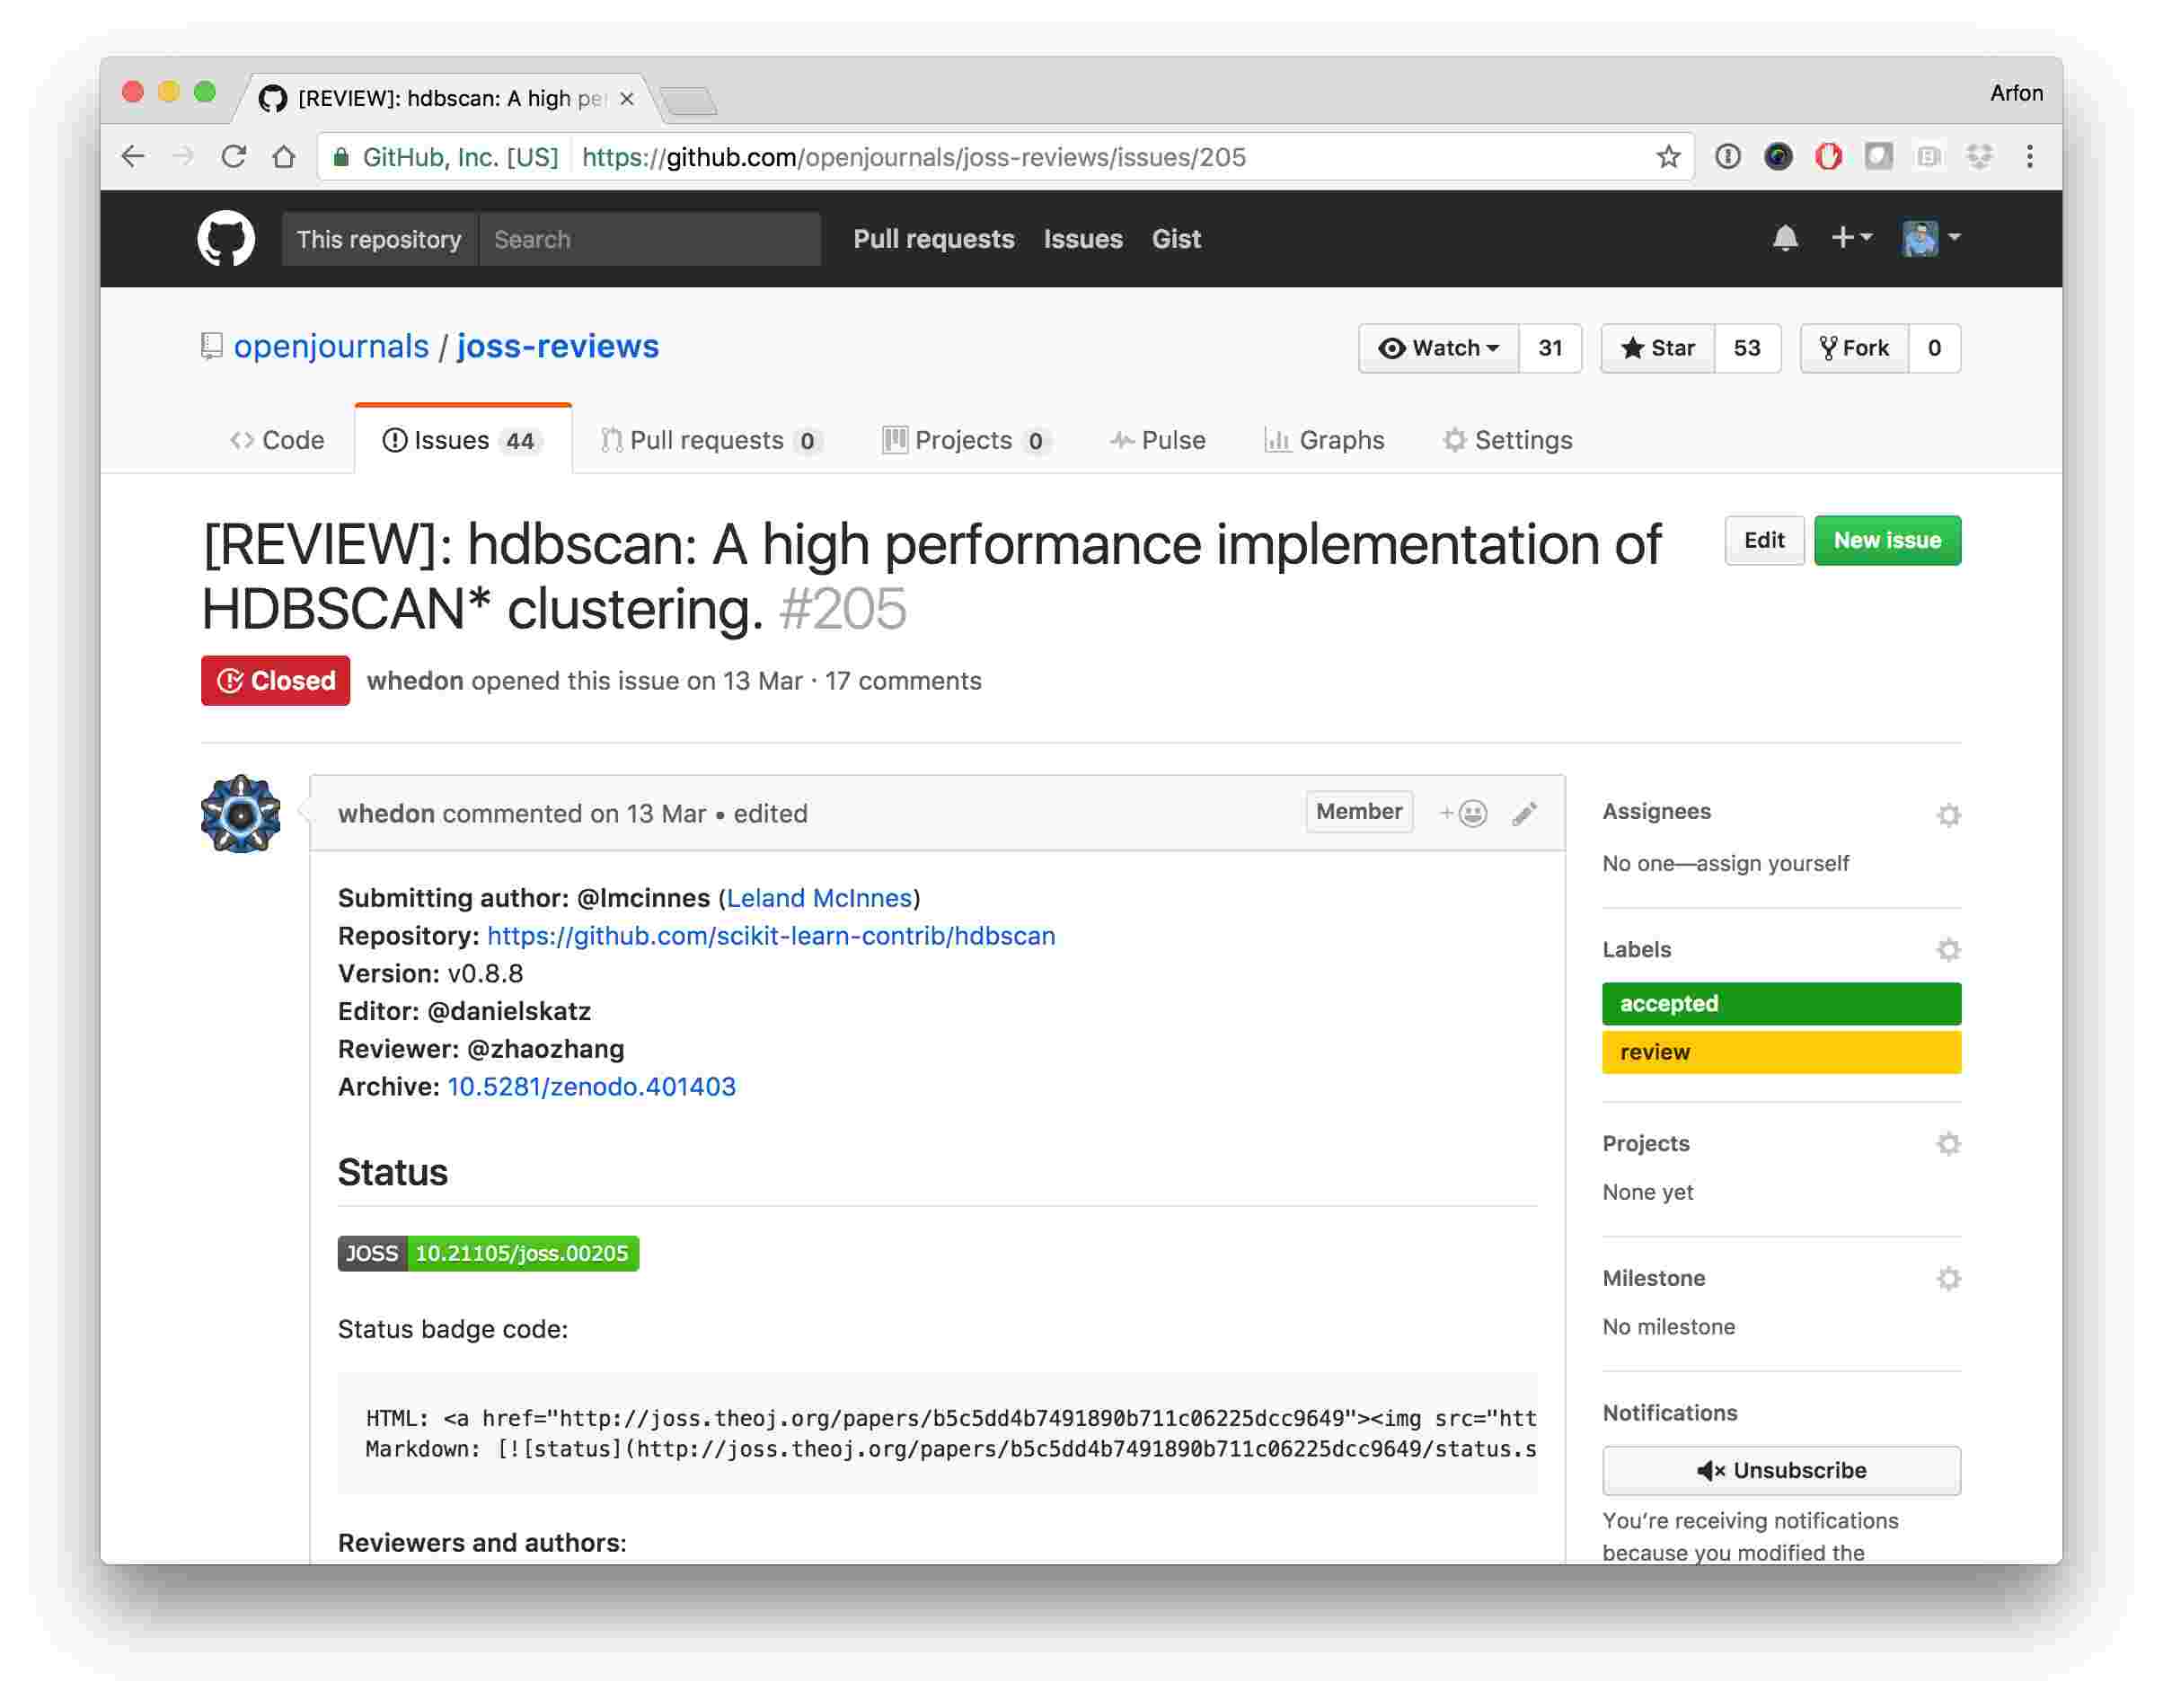Click Gist in the top navbar
Image resolution: width=2163 pixels, height=1708 pixels.
1176,239
